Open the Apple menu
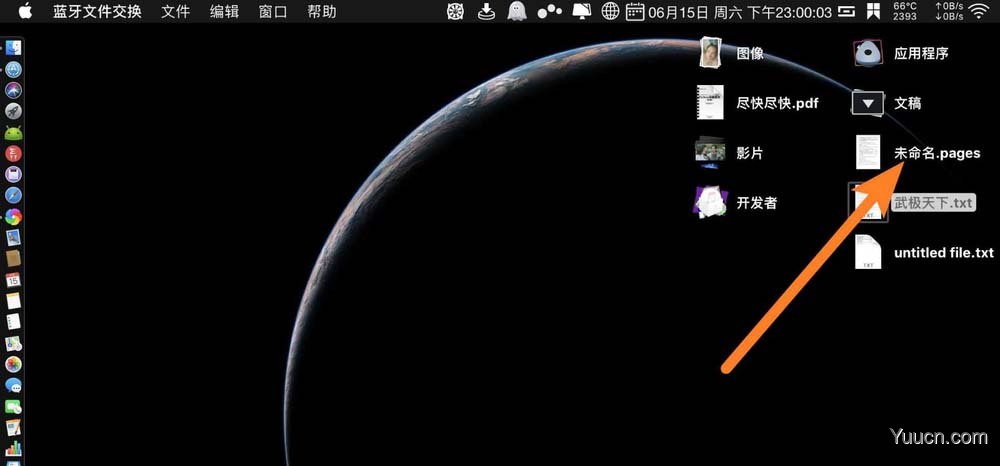 pos(24,11)
